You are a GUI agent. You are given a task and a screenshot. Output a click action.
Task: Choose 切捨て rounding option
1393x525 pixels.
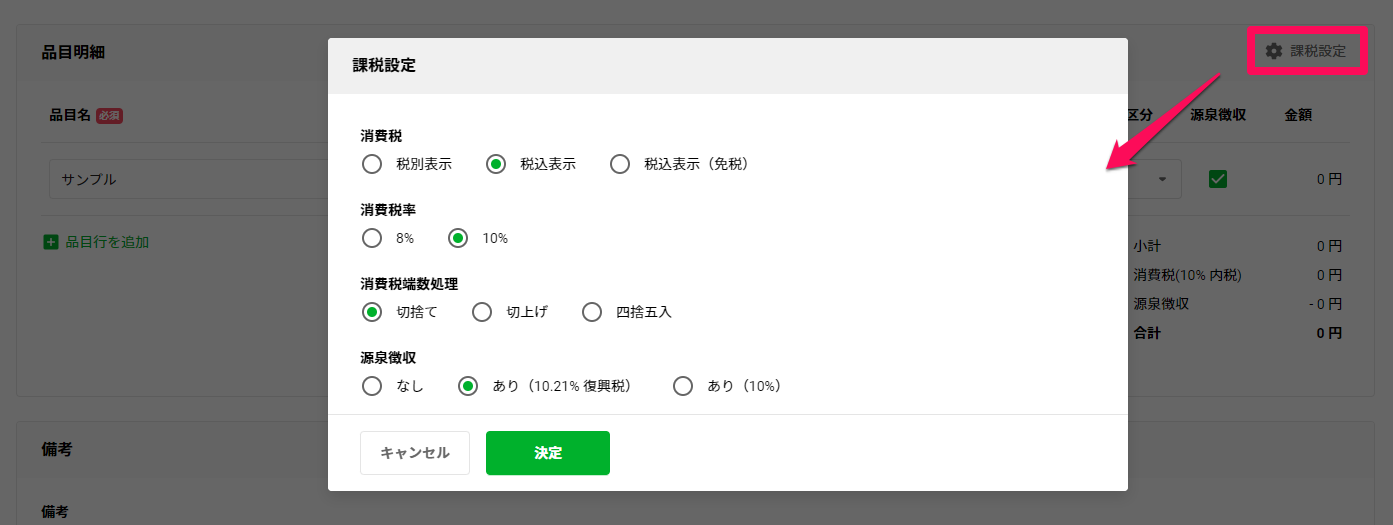click(x=372, y=312)
